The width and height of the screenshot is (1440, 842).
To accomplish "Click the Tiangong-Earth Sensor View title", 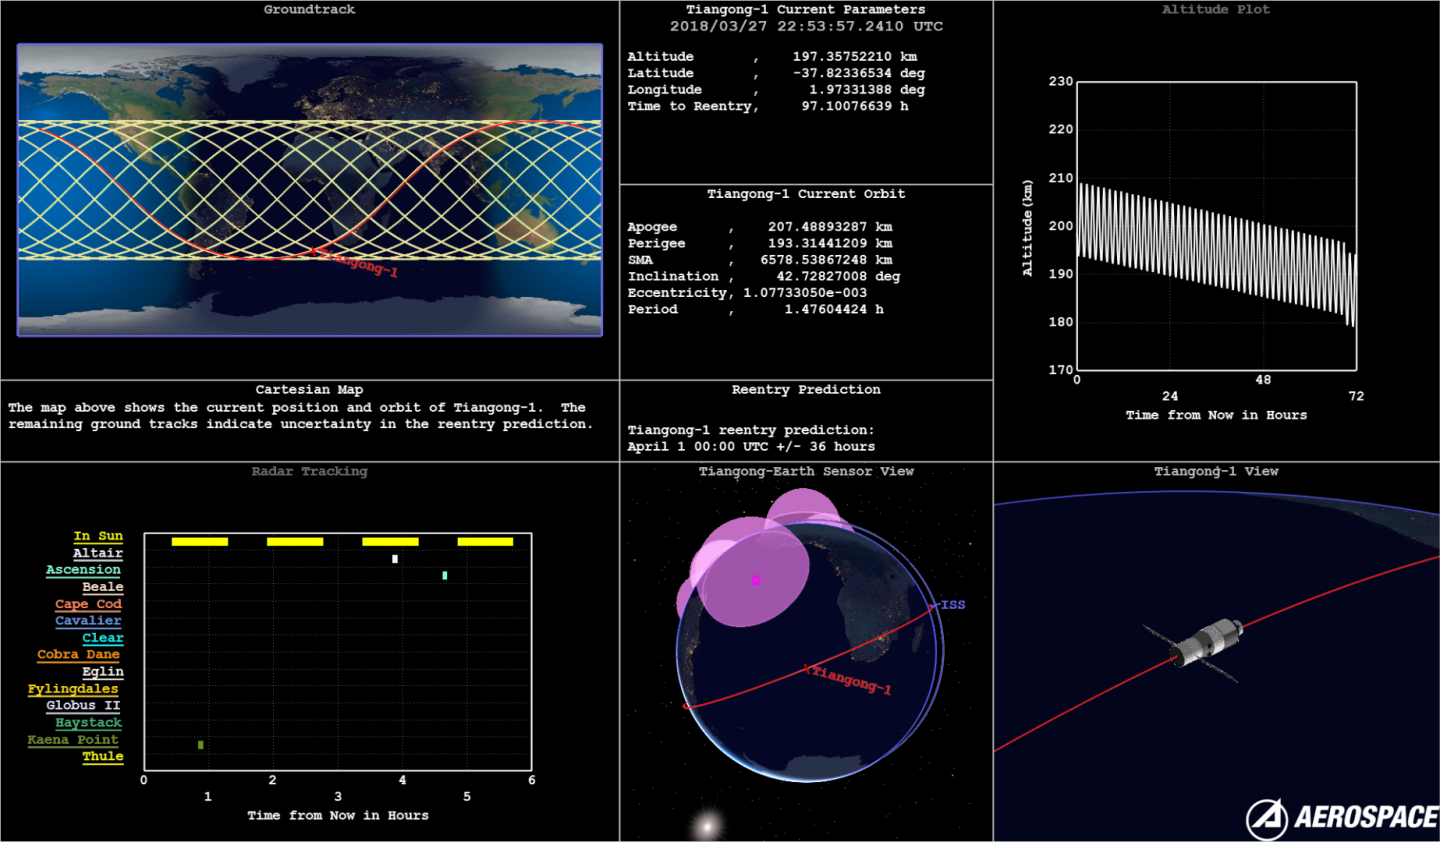I will [x=806, y=471].
